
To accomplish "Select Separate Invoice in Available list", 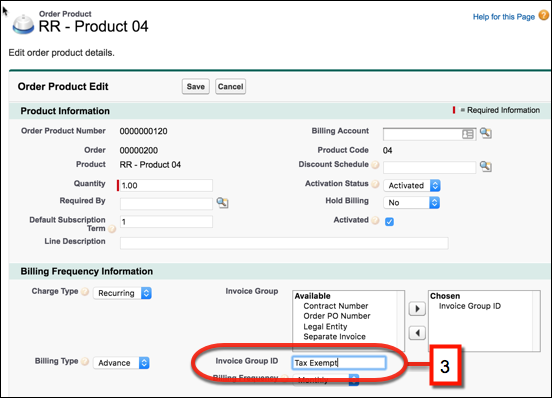I will point(334,336).
